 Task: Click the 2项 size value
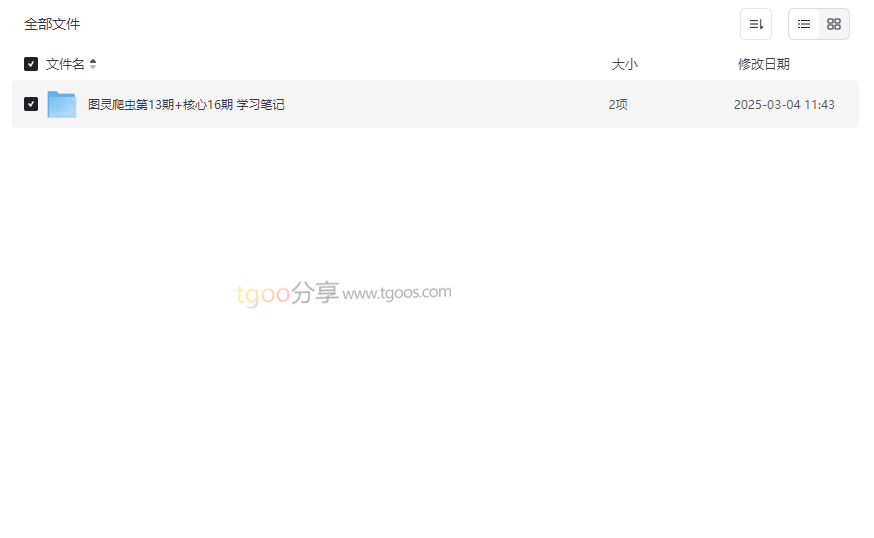tap(618, 104)
